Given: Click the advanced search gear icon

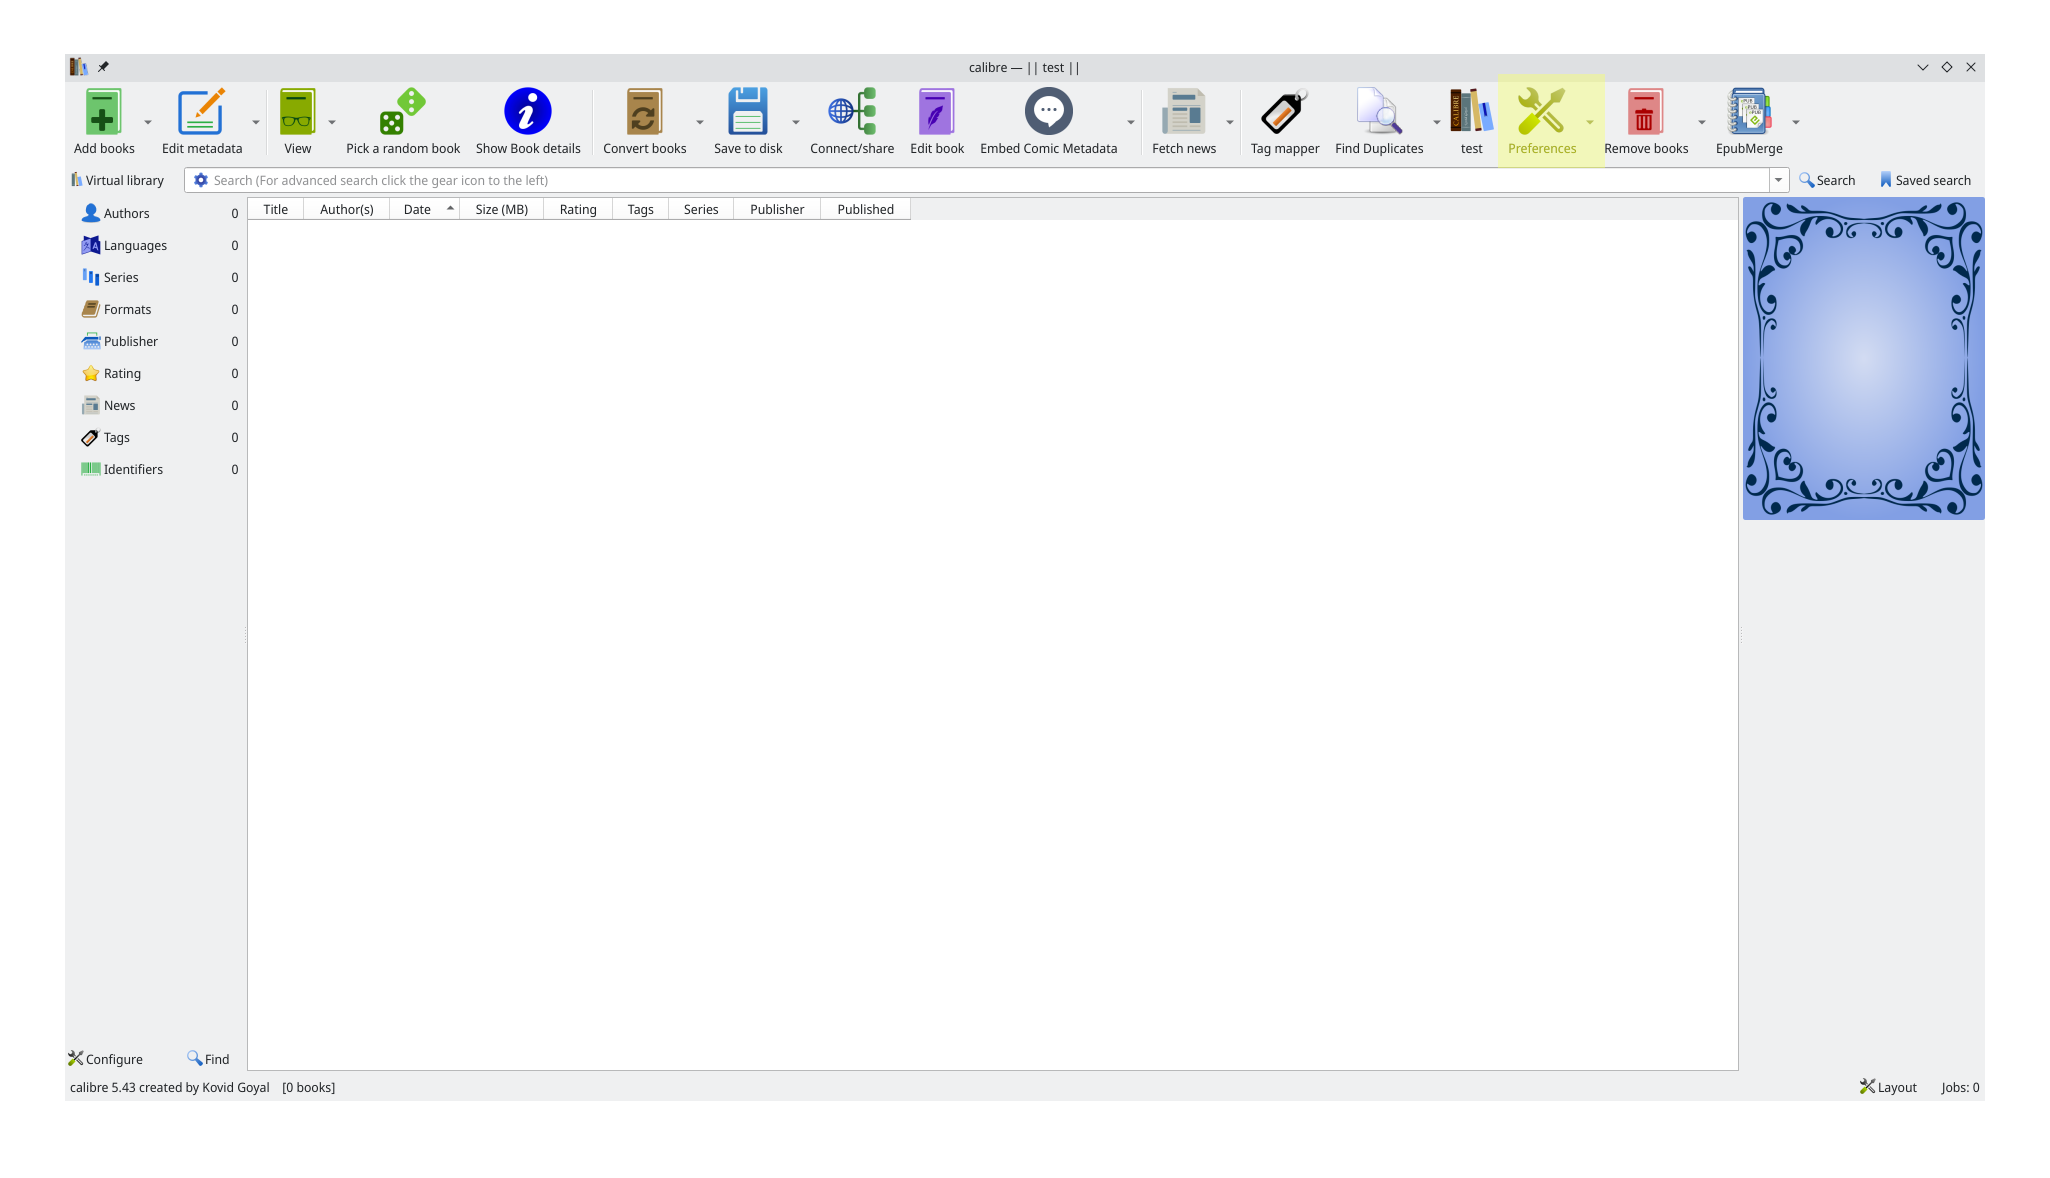Looking at the screenshot, I should pyautogui.click(x=201, y=181).
